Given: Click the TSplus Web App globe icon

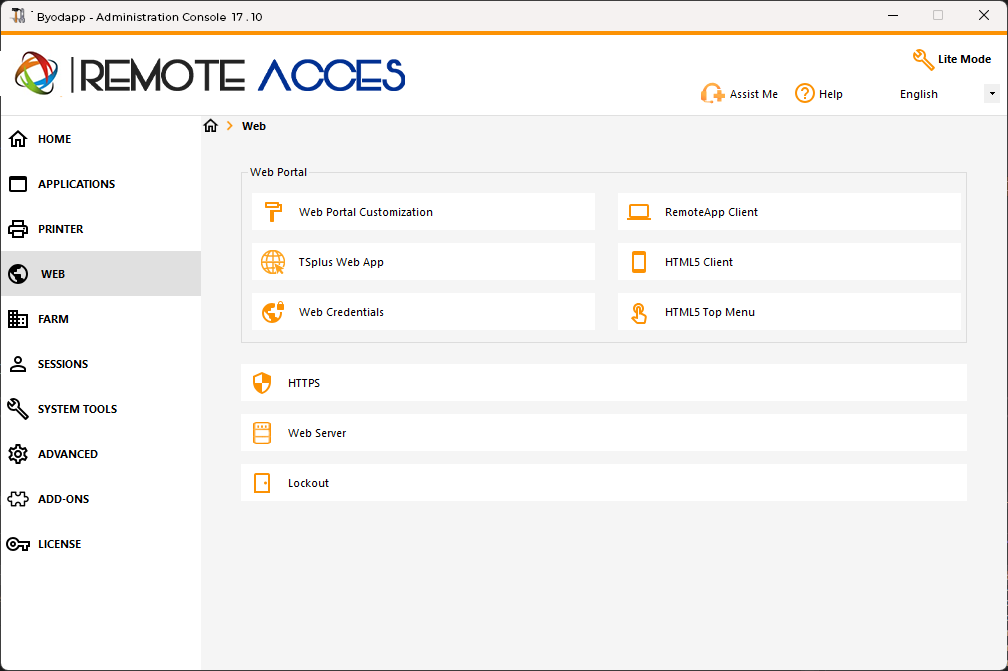Looking at the screenshot, I should point(273,262).
